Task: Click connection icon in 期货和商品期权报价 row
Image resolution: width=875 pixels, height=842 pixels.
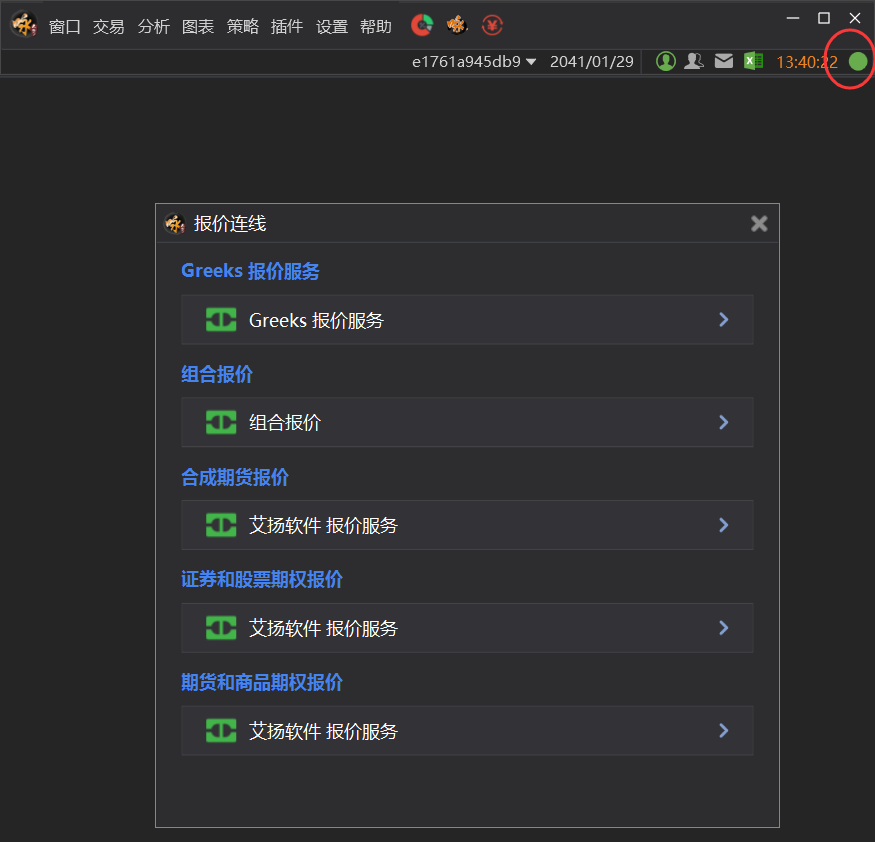Action: click(221, 731)
